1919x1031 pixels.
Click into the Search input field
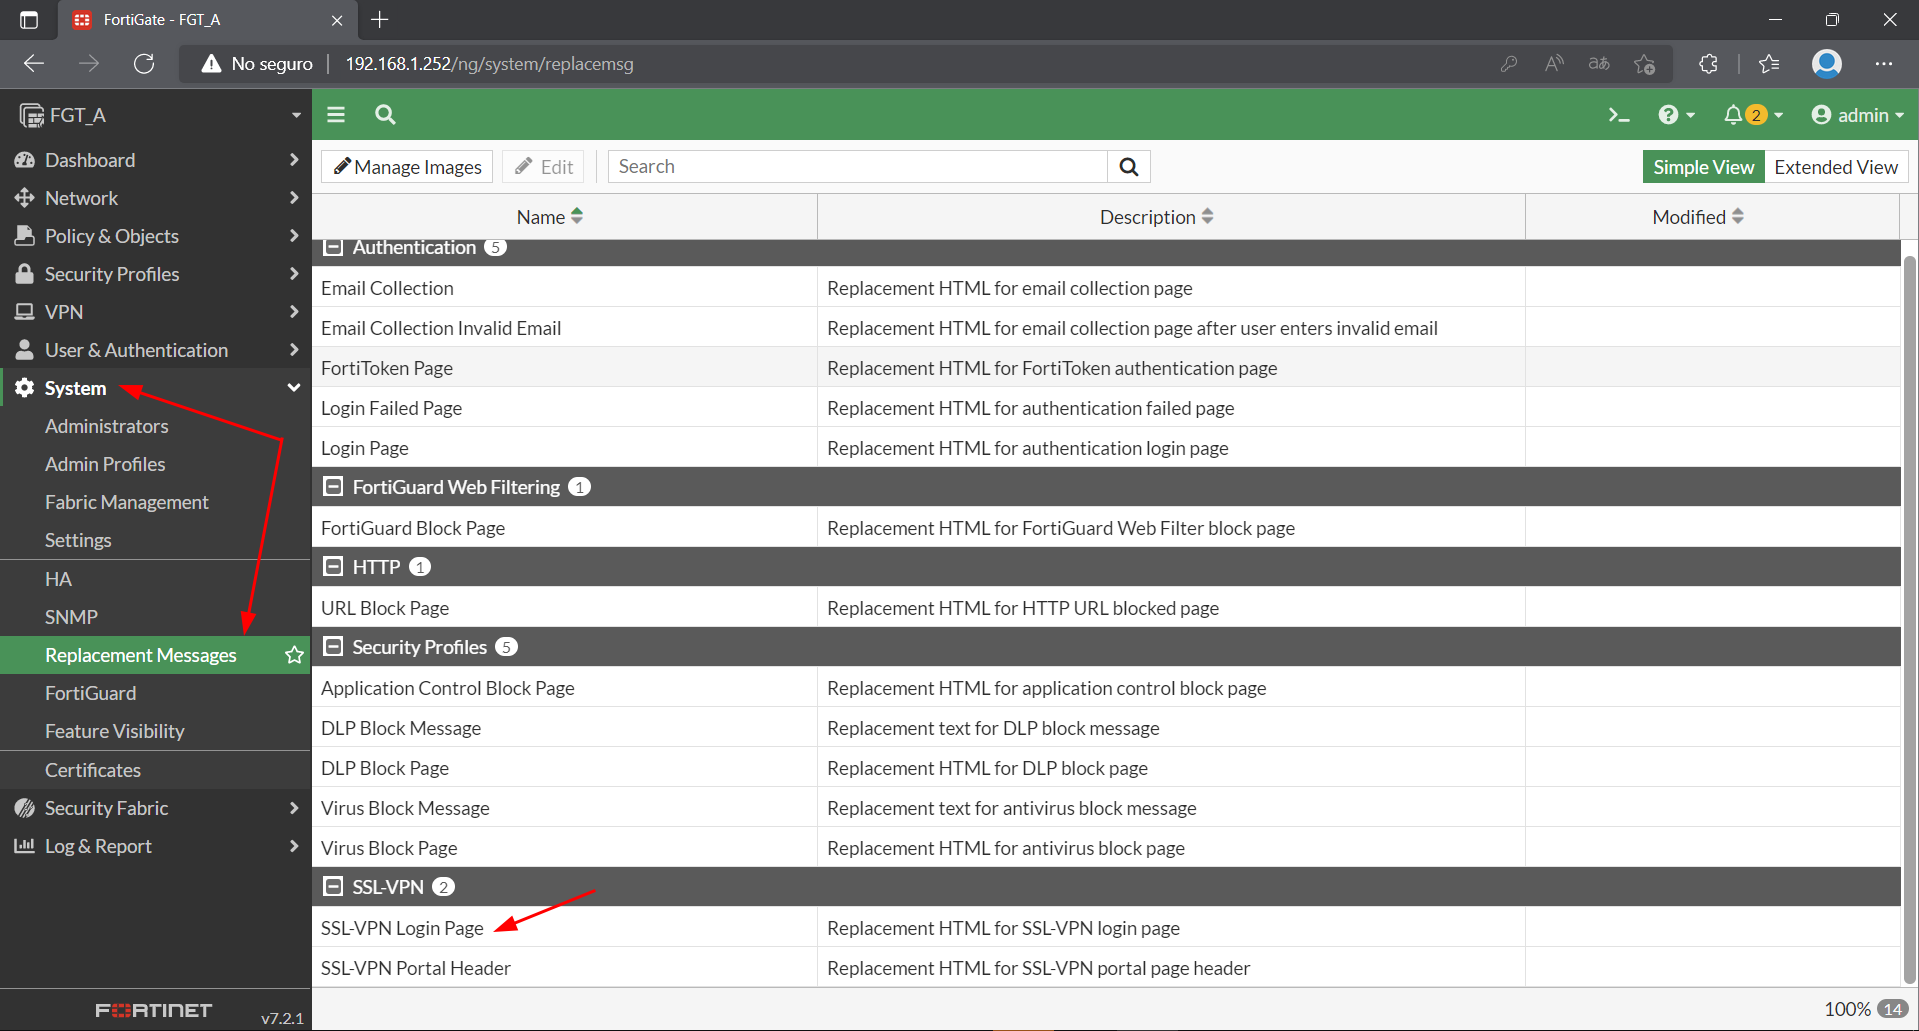coord(857,167)
